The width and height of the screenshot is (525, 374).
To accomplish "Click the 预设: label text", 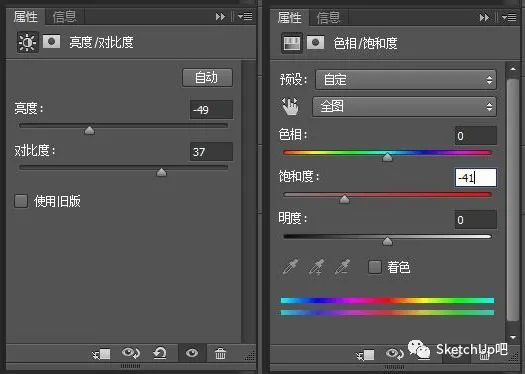I will (293, 80).
